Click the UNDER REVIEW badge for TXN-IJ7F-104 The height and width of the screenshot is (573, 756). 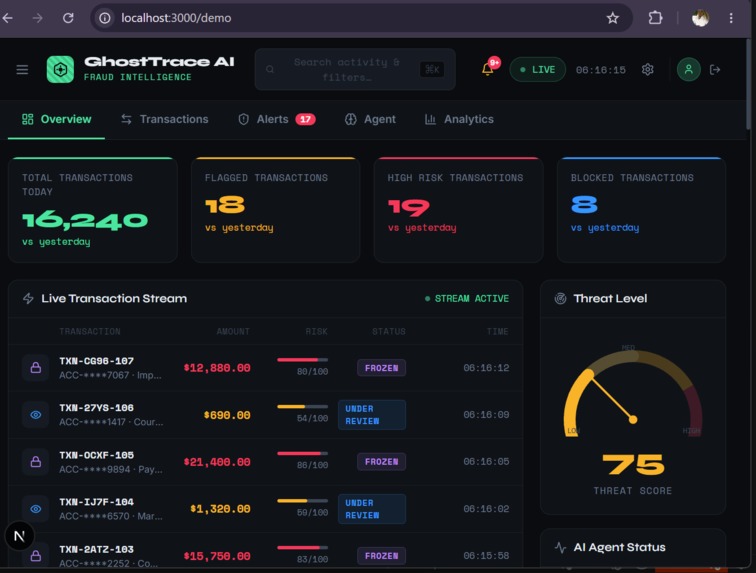coord(372,509)
